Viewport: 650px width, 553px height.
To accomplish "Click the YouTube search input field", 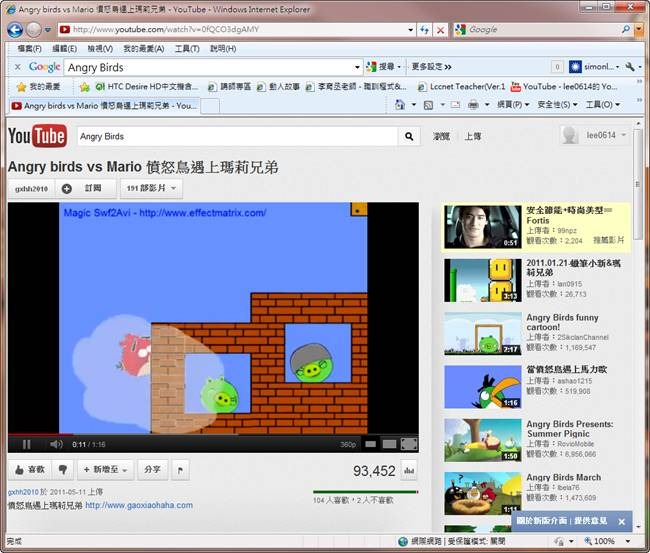I will (x=237, y=136).
